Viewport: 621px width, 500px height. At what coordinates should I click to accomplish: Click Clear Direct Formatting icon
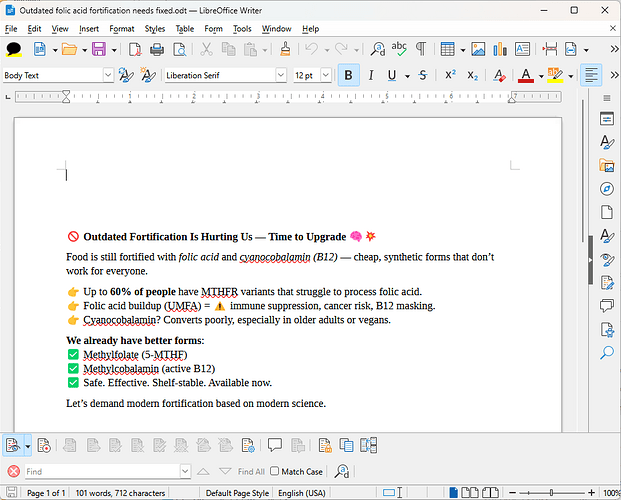click(499, 75)
